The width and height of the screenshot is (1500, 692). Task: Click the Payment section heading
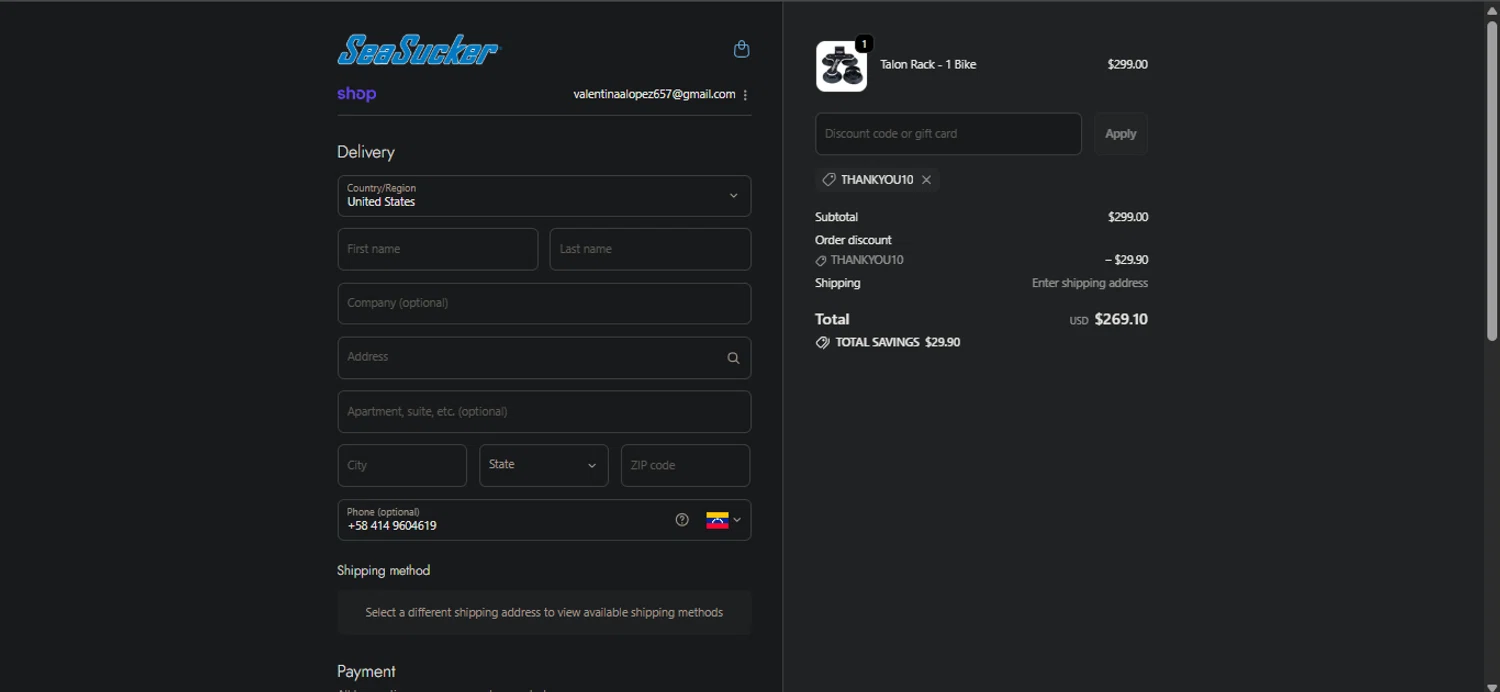tap(366, 671)
